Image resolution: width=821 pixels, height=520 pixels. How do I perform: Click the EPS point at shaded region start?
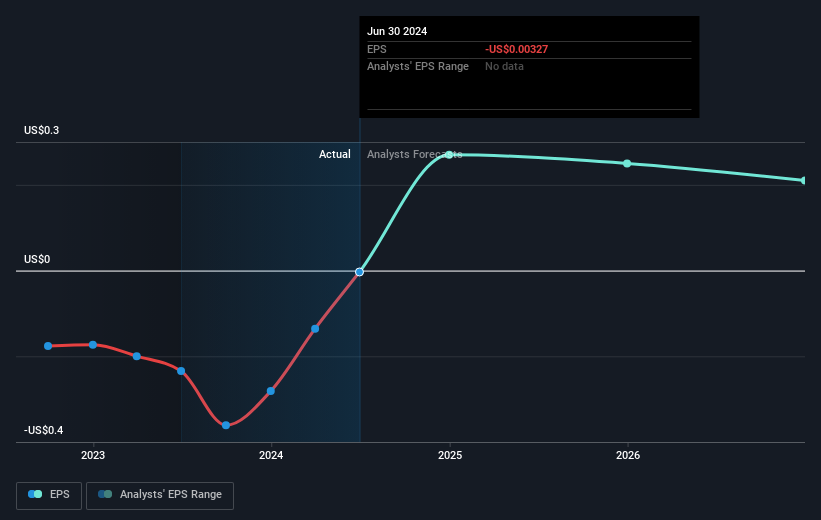(181, 371)
